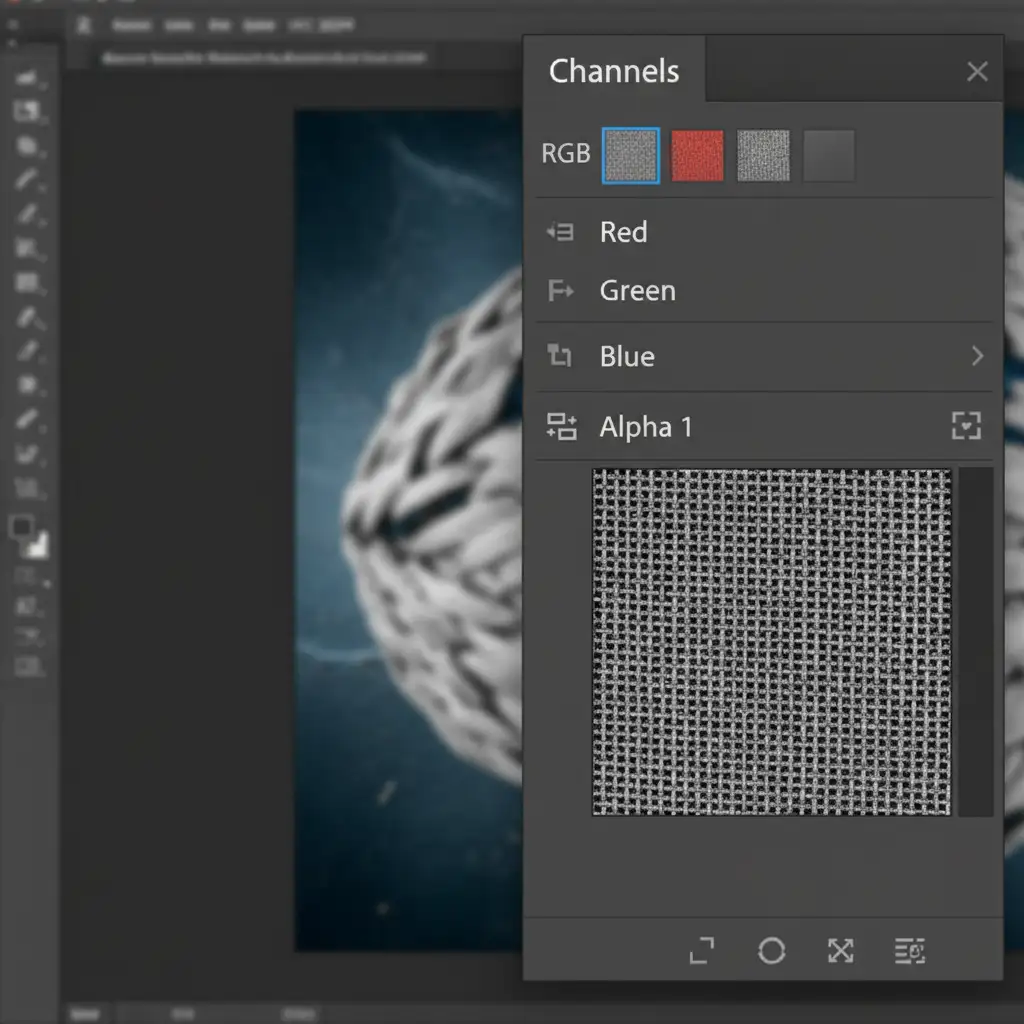Switch to the Channels tab
The height and width of the screenshot is (1024, 1024).
pyautogui.click(x=614, y=71)
